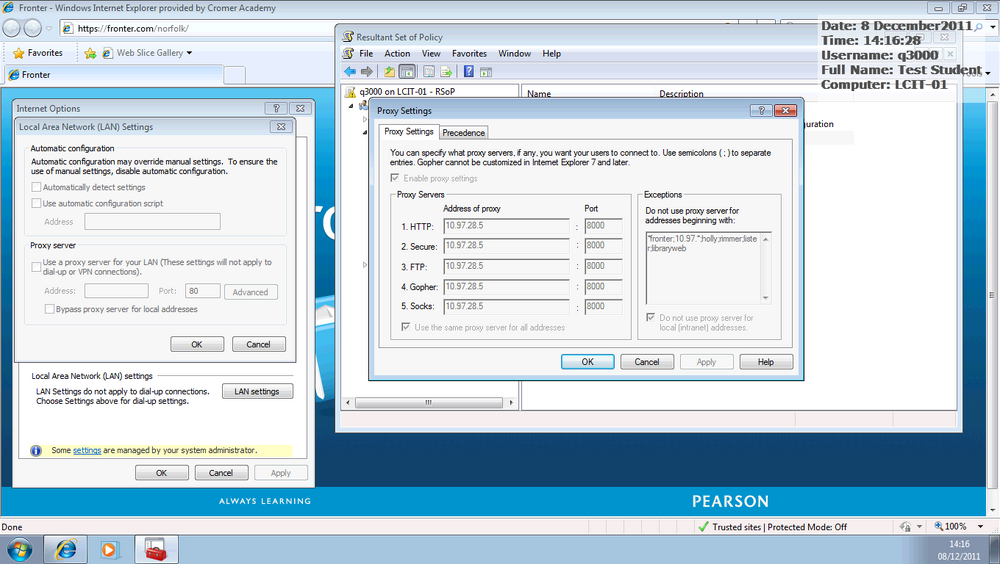Open Web Slice Gallery link
This screenshot has width=1000, height=564.
(147, 53)
